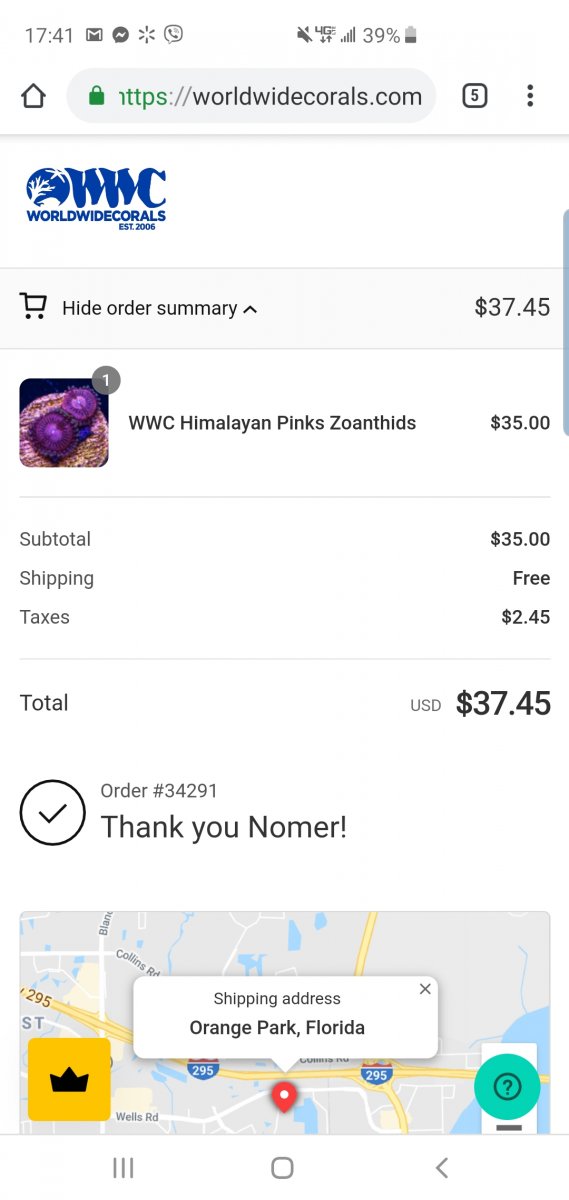Image resolution: width=569 pixels, height=1200 pixels.
Task: Open Android recent apps button
Action: (123, 1167)
